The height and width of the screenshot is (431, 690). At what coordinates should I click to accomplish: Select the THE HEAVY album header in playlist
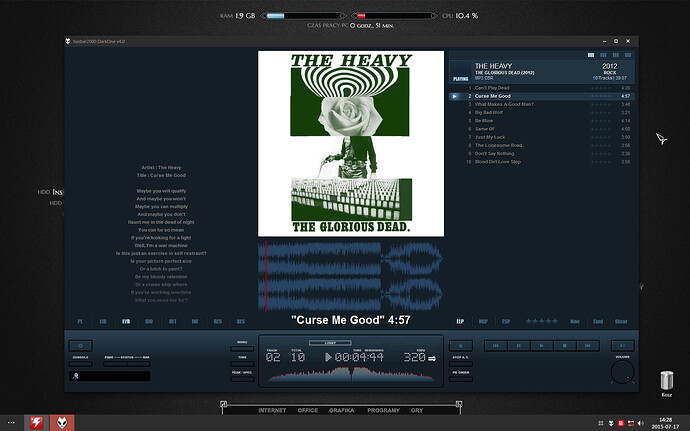pos(542,72)
